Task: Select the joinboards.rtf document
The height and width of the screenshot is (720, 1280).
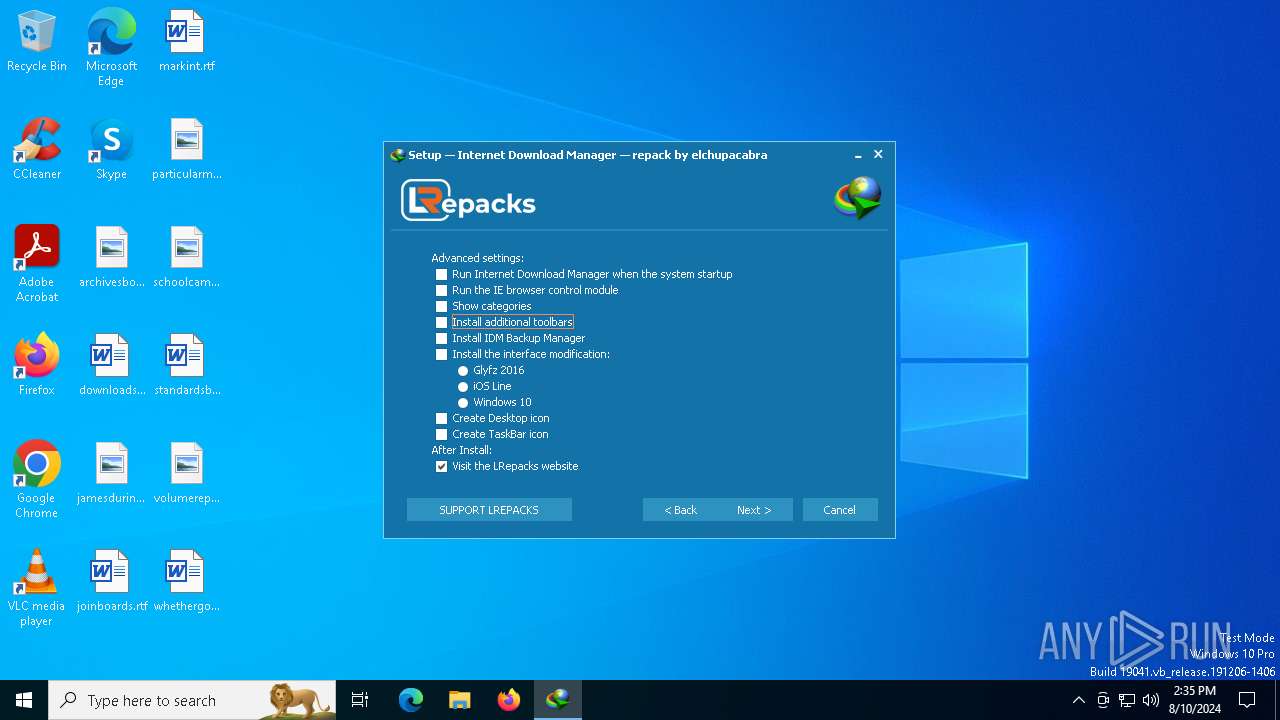Action: (111, 582)
